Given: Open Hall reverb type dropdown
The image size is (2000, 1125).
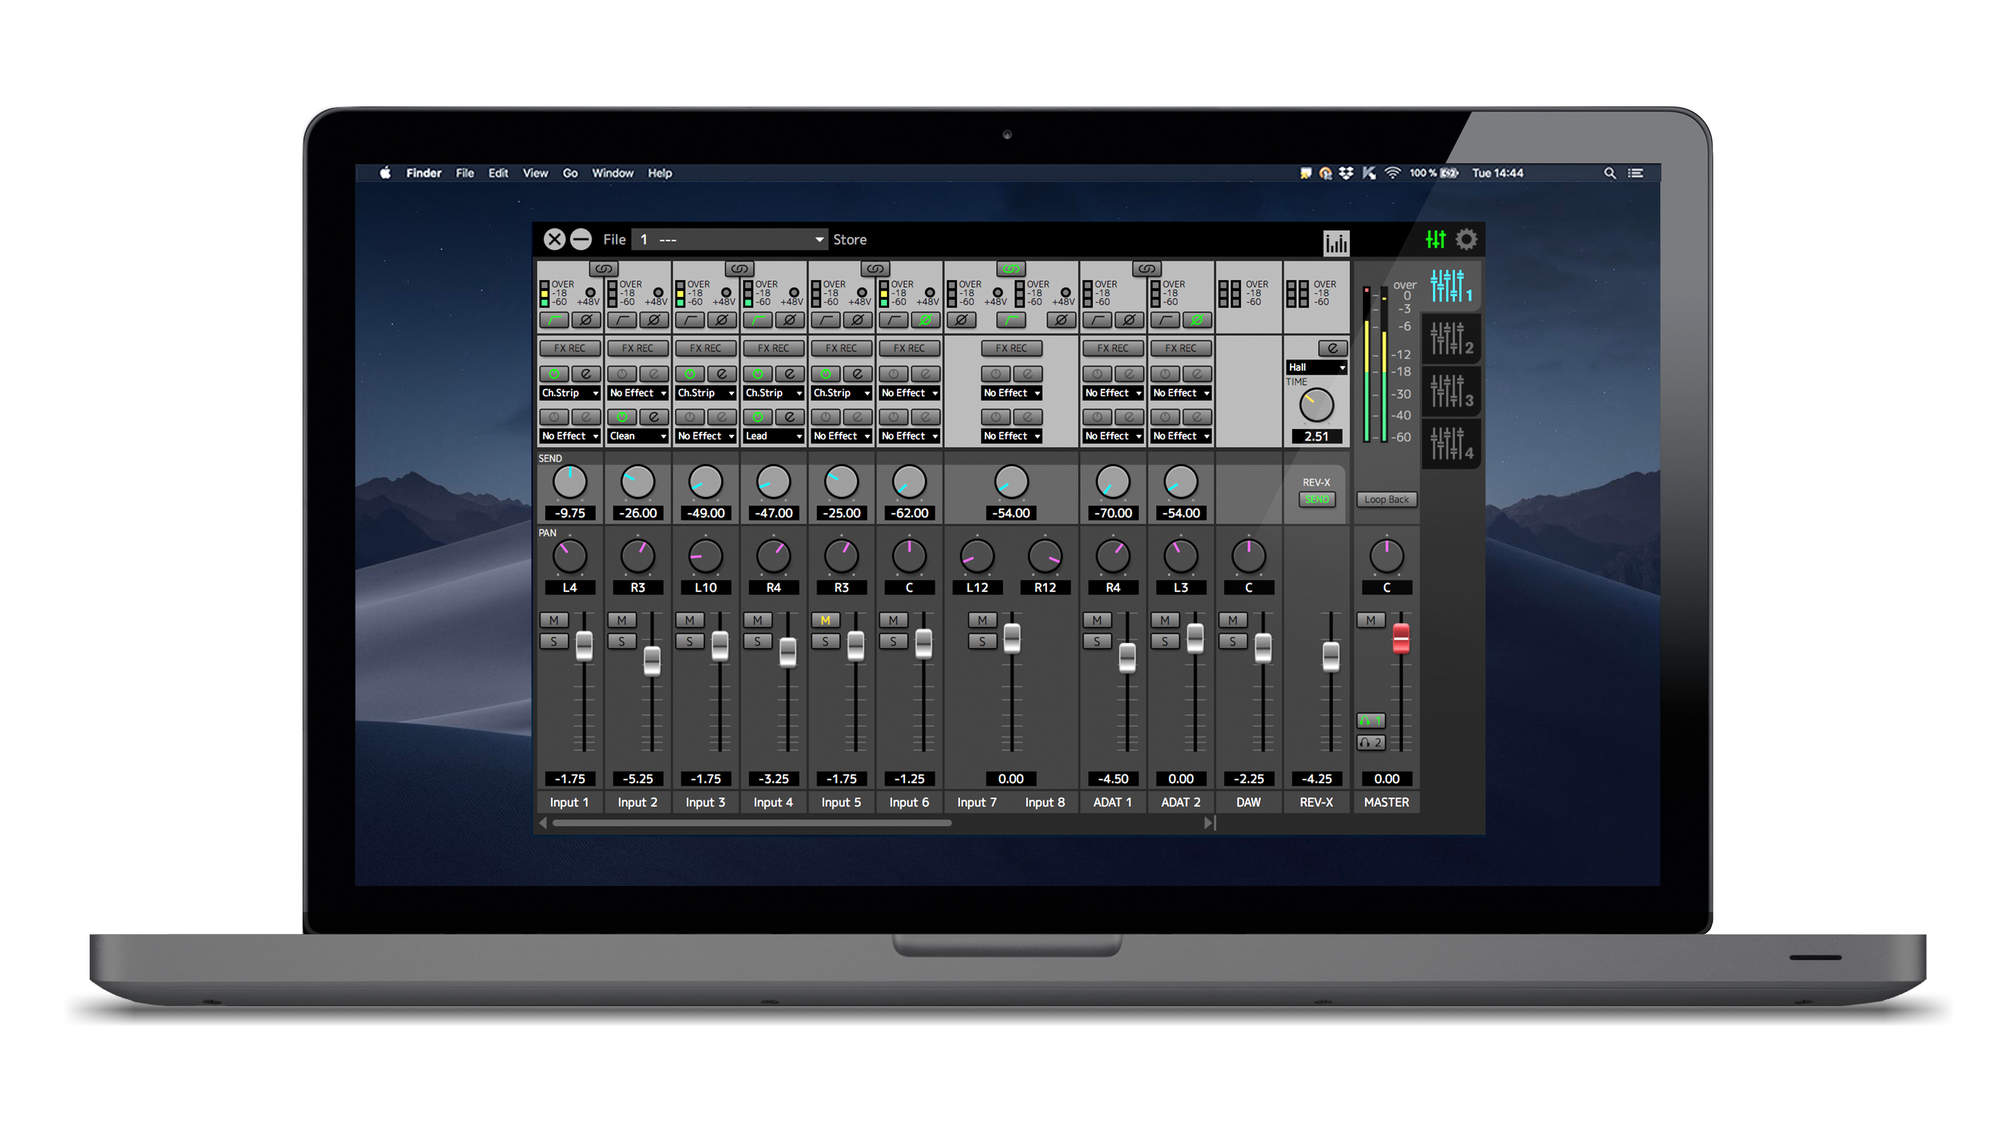Looking at the screenshot, I should point(1316,367).
